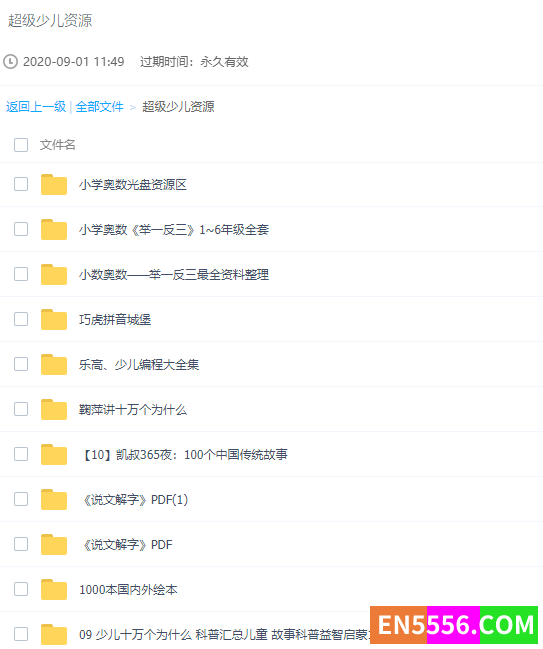Navigate to 全部文件 breadcrumb
This screenshot has height=649, width=543.
[x=99, y=107]
